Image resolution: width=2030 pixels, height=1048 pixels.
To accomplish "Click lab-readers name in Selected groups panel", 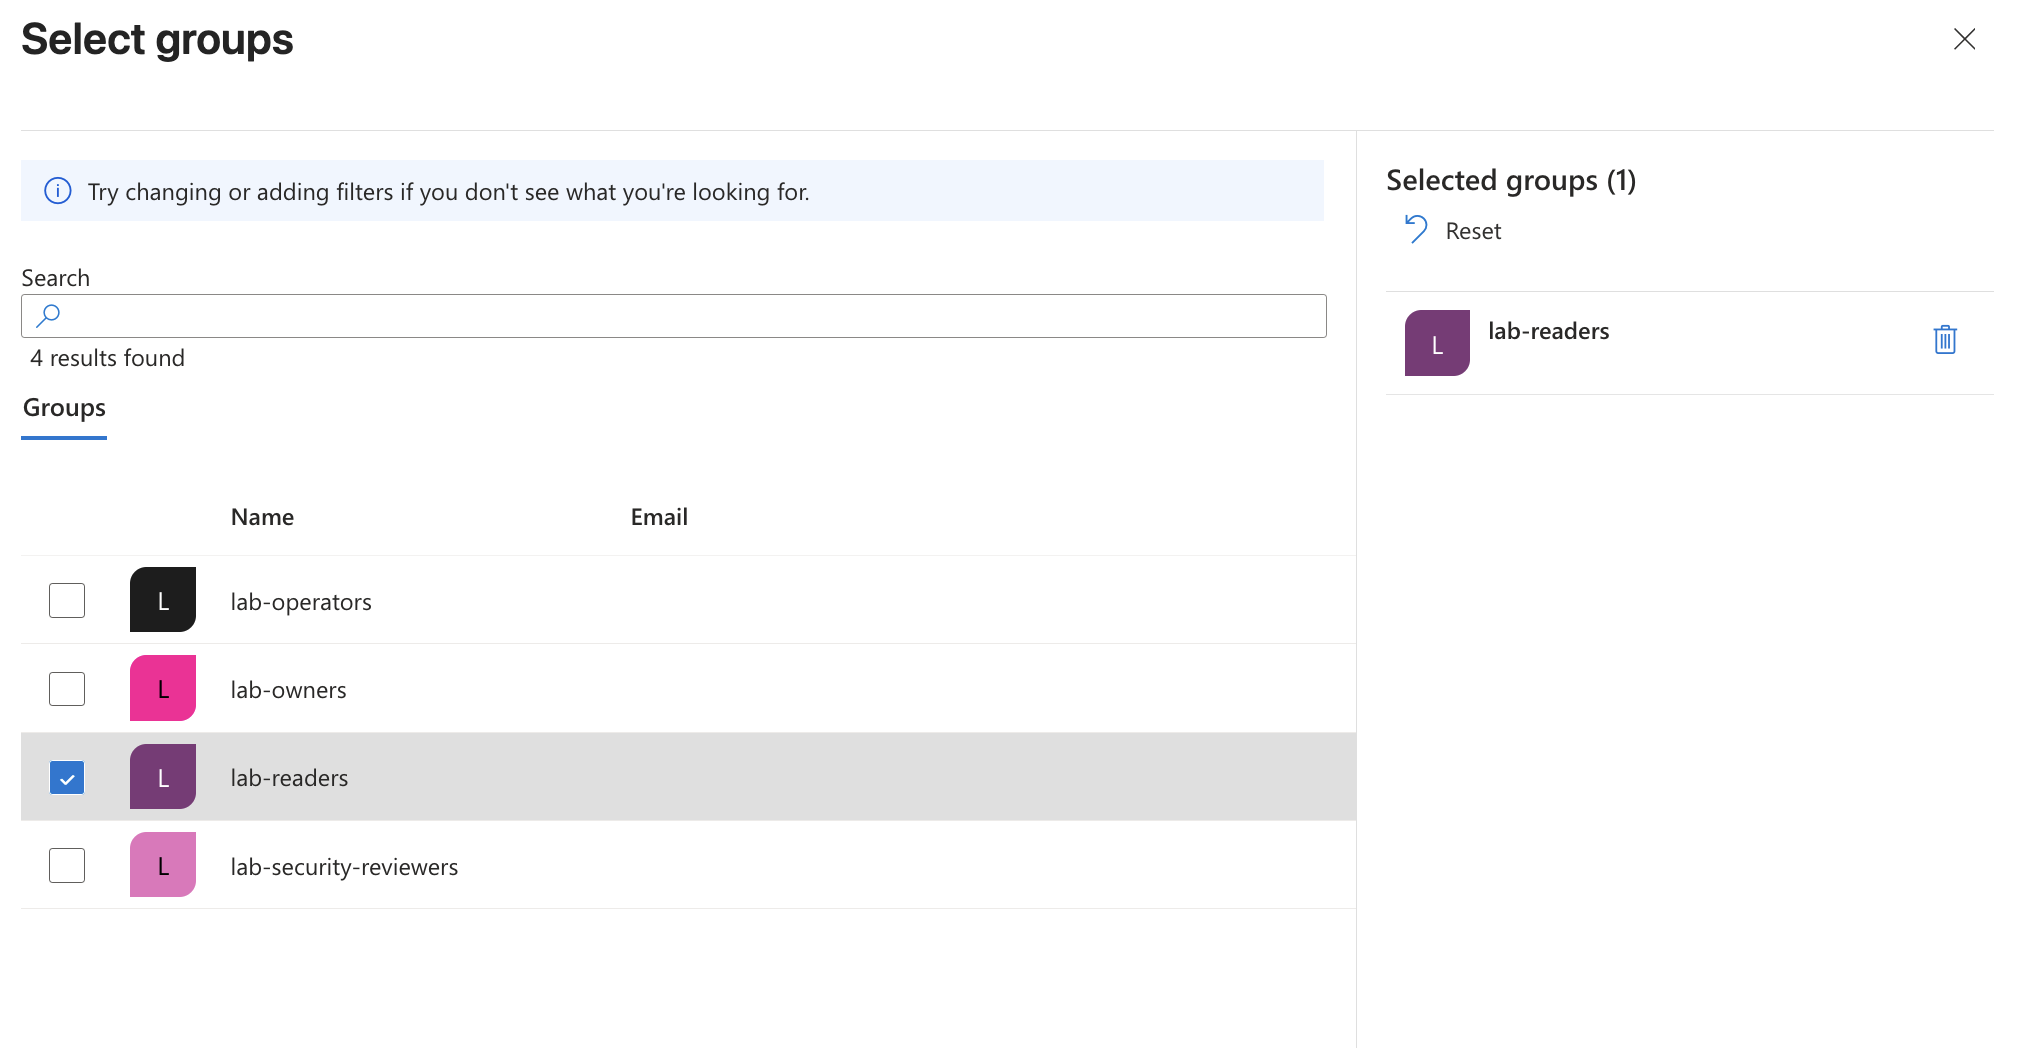I will 1549,331.
